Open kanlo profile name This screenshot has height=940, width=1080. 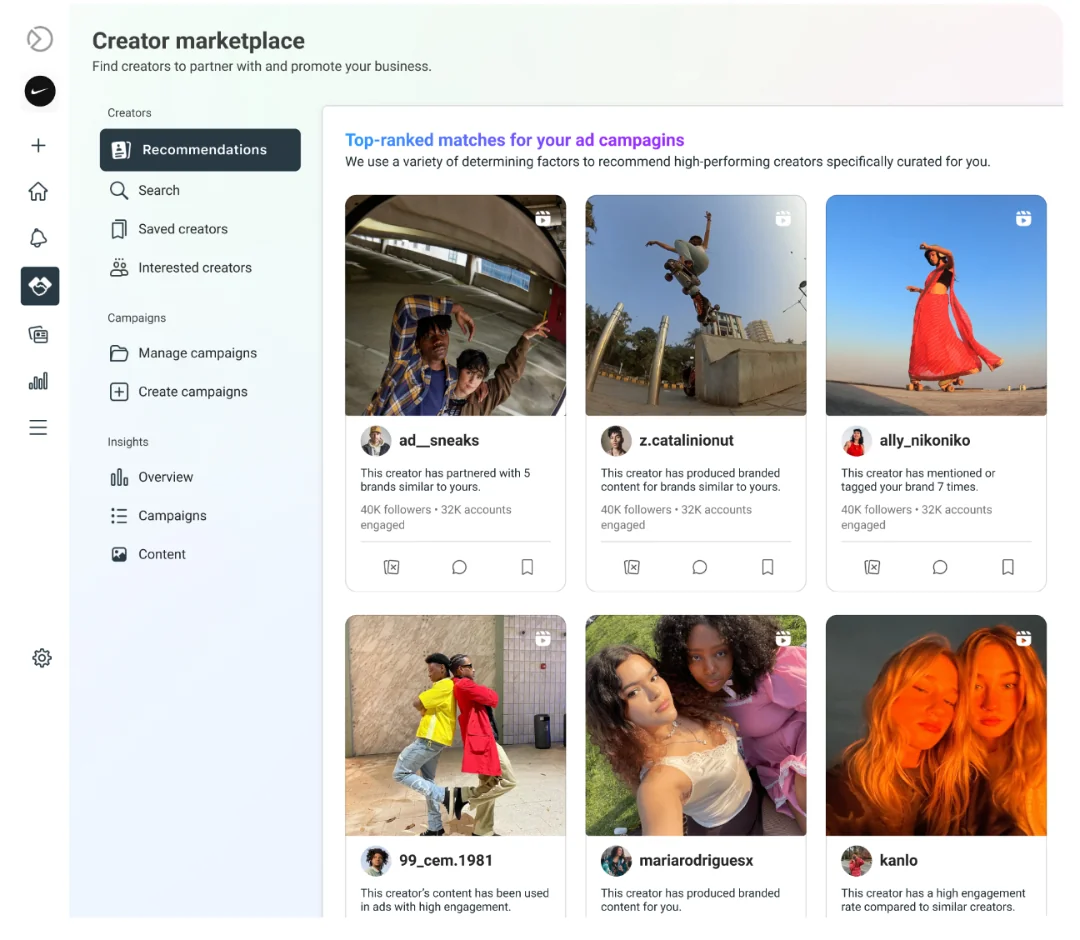pos(898,860)
